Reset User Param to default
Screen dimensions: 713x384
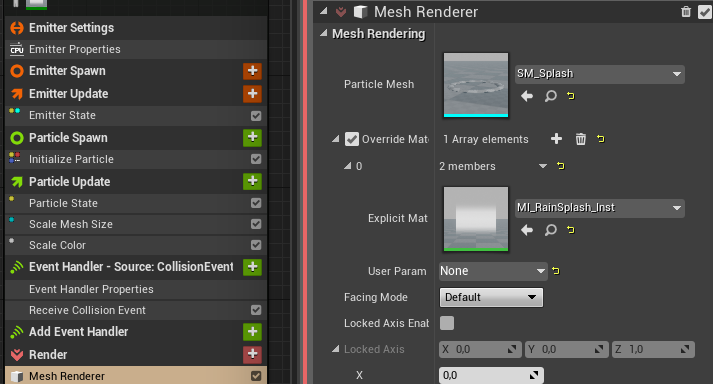point(556,271)
